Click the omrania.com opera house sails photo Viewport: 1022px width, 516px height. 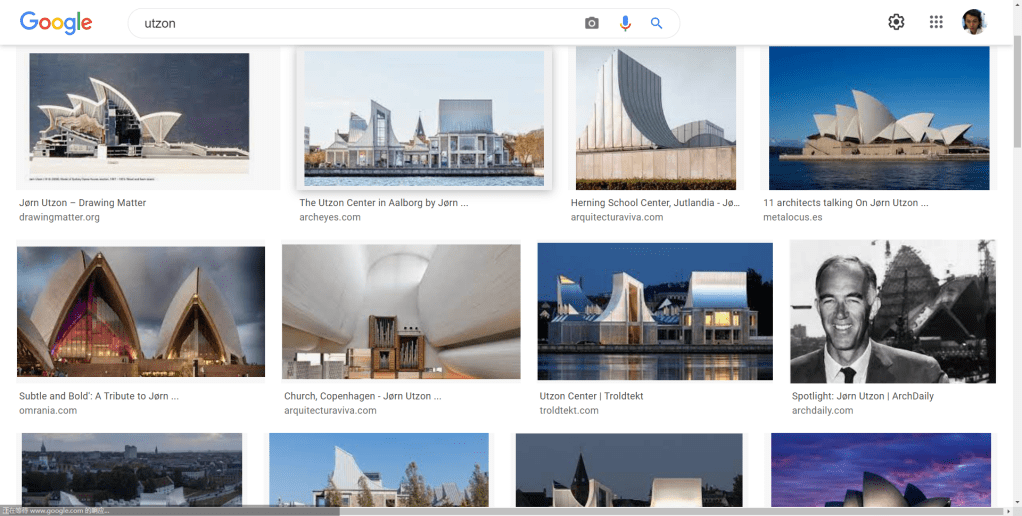[141, 311]
